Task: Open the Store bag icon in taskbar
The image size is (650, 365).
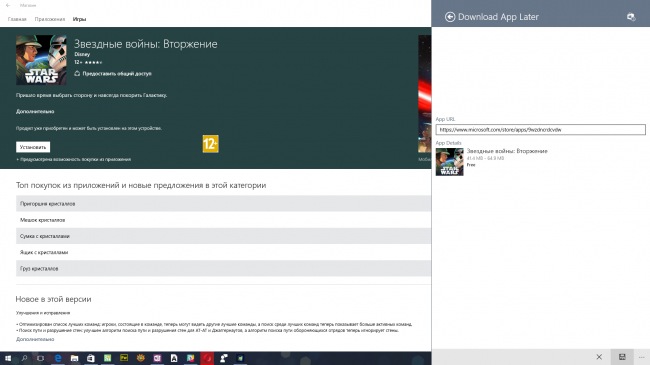Action: pyautogui.click(x=91, y=358)
